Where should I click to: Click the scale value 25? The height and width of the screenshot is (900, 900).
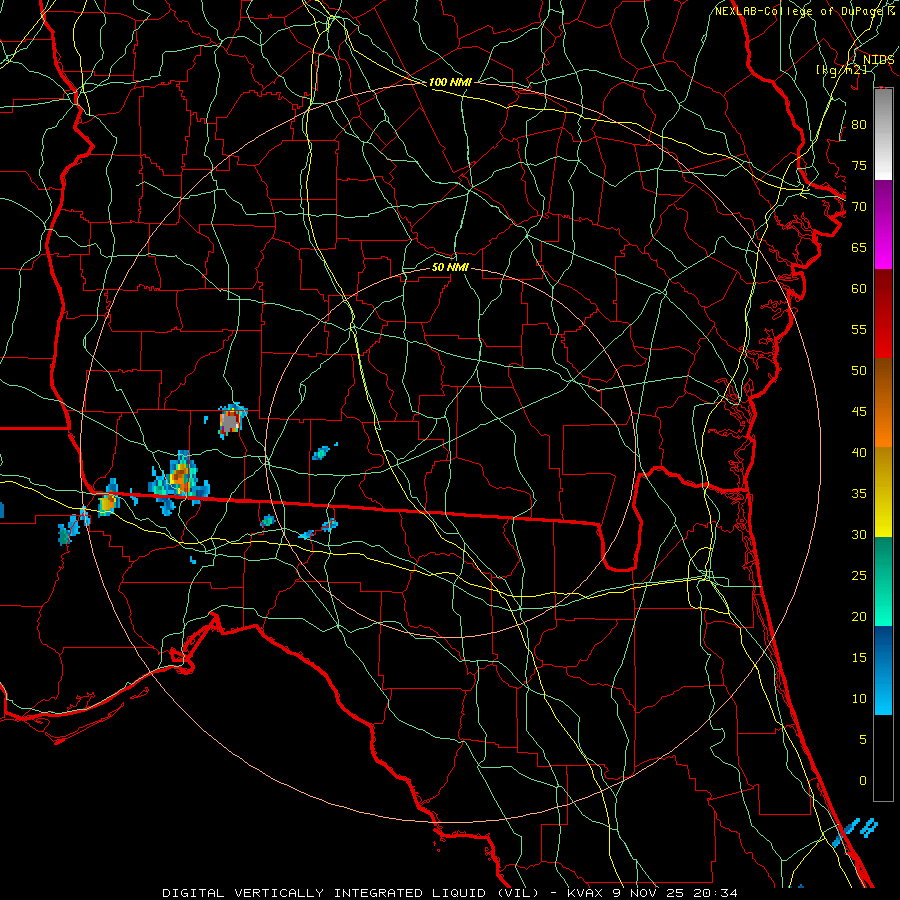pyautogui.click(x=859, y=576)
